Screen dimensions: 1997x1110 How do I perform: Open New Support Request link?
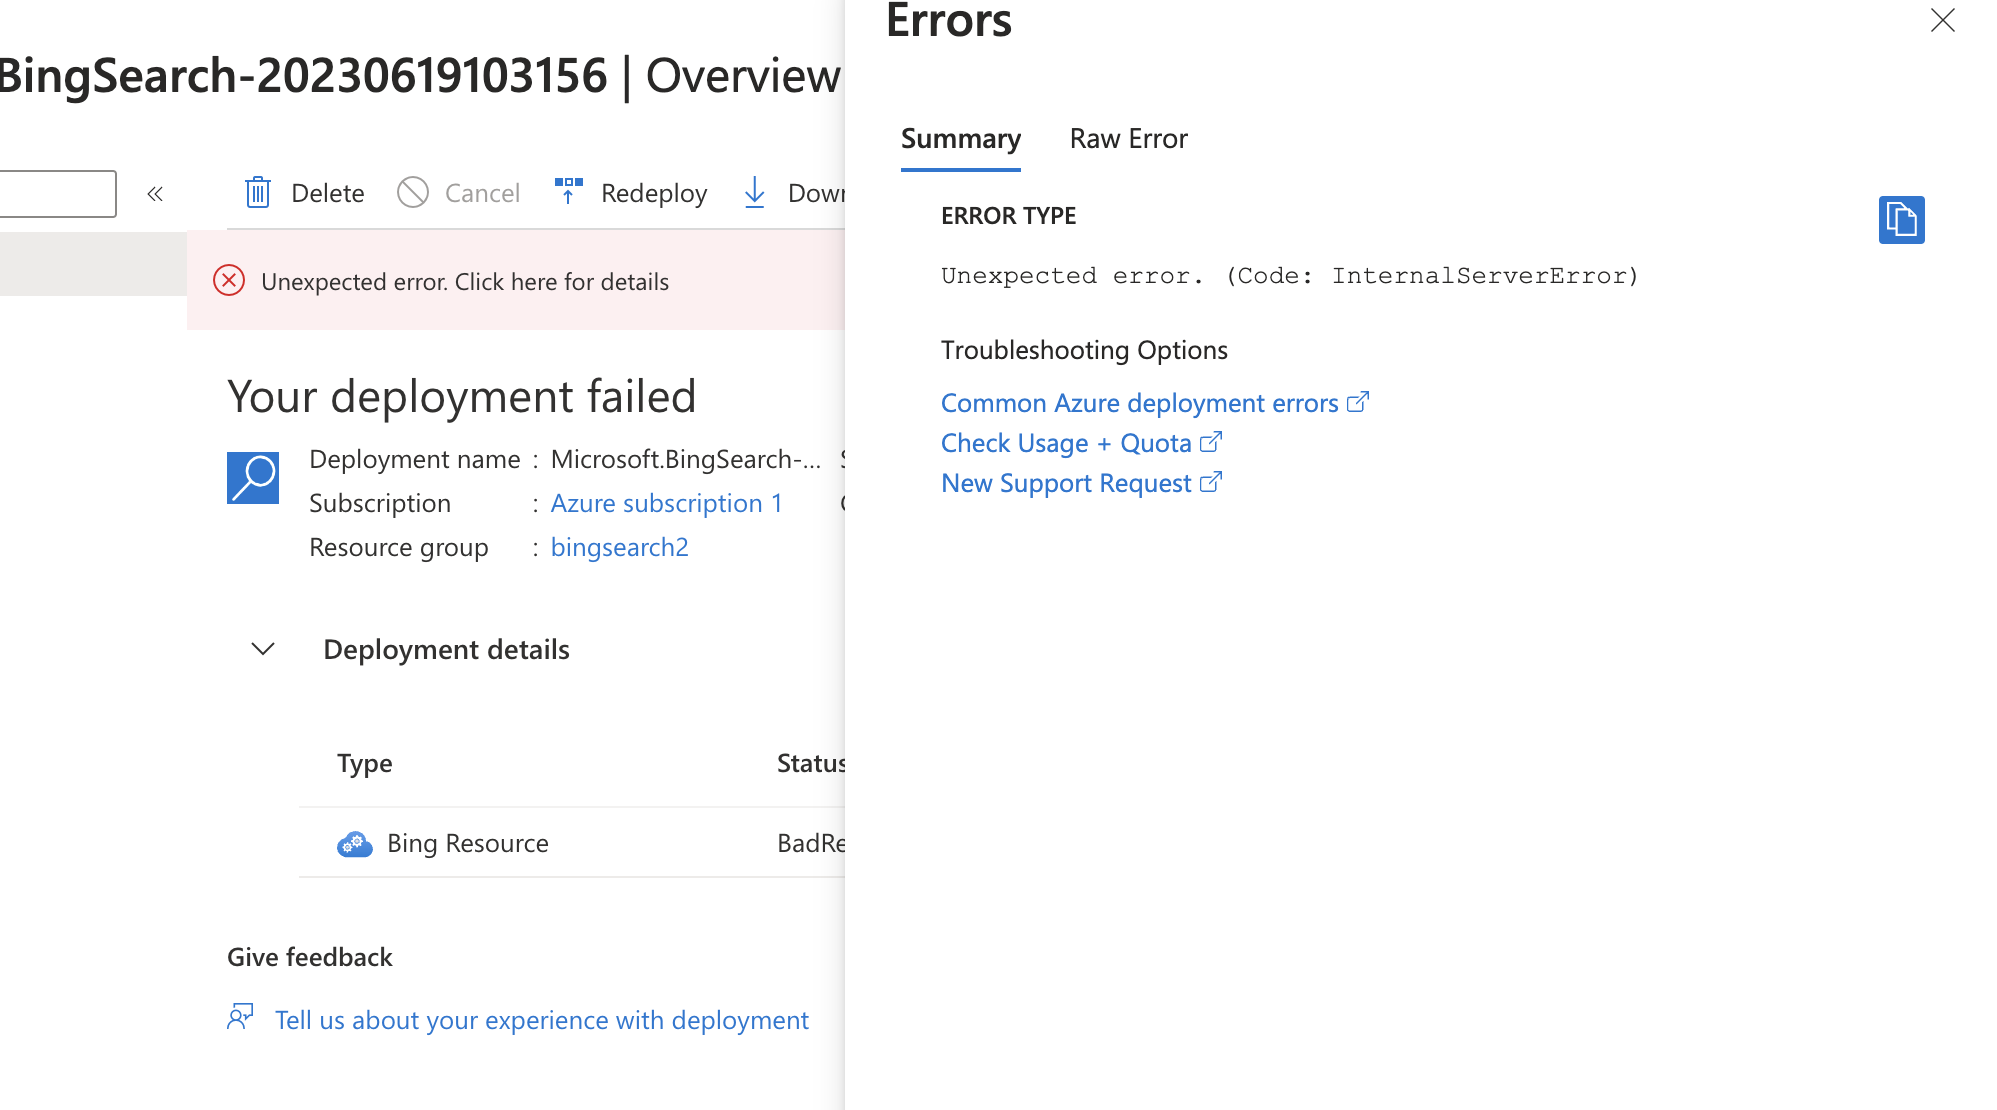point(1066,483)
